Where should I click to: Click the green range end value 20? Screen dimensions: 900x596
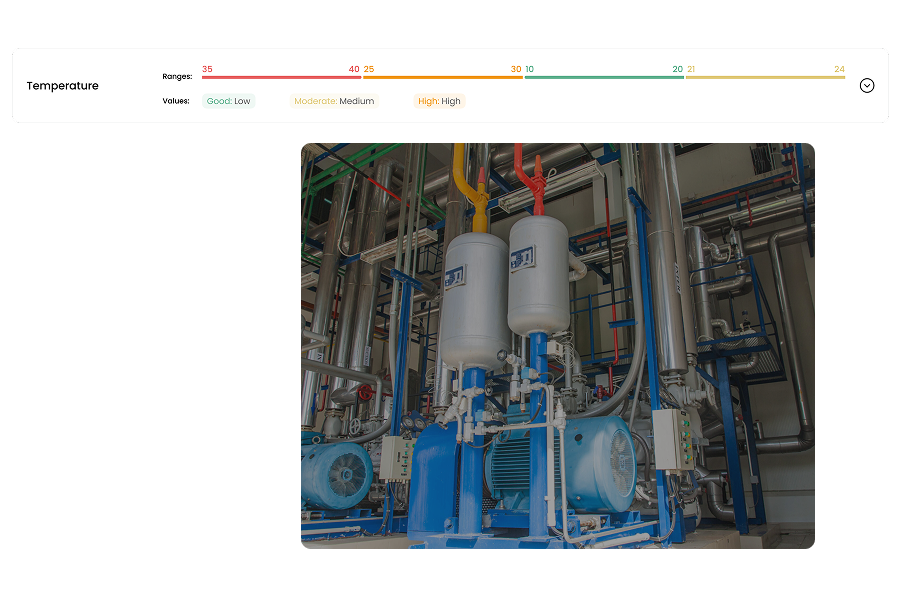(x=677, y=69)
